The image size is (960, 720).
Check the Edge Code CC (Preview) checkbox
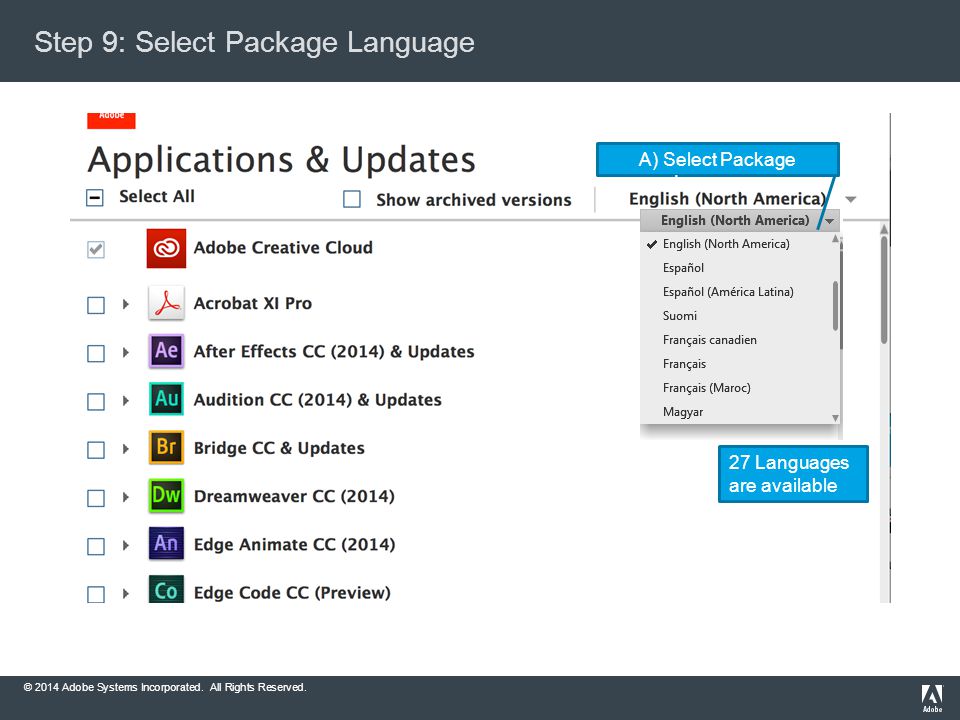(96, 594)
